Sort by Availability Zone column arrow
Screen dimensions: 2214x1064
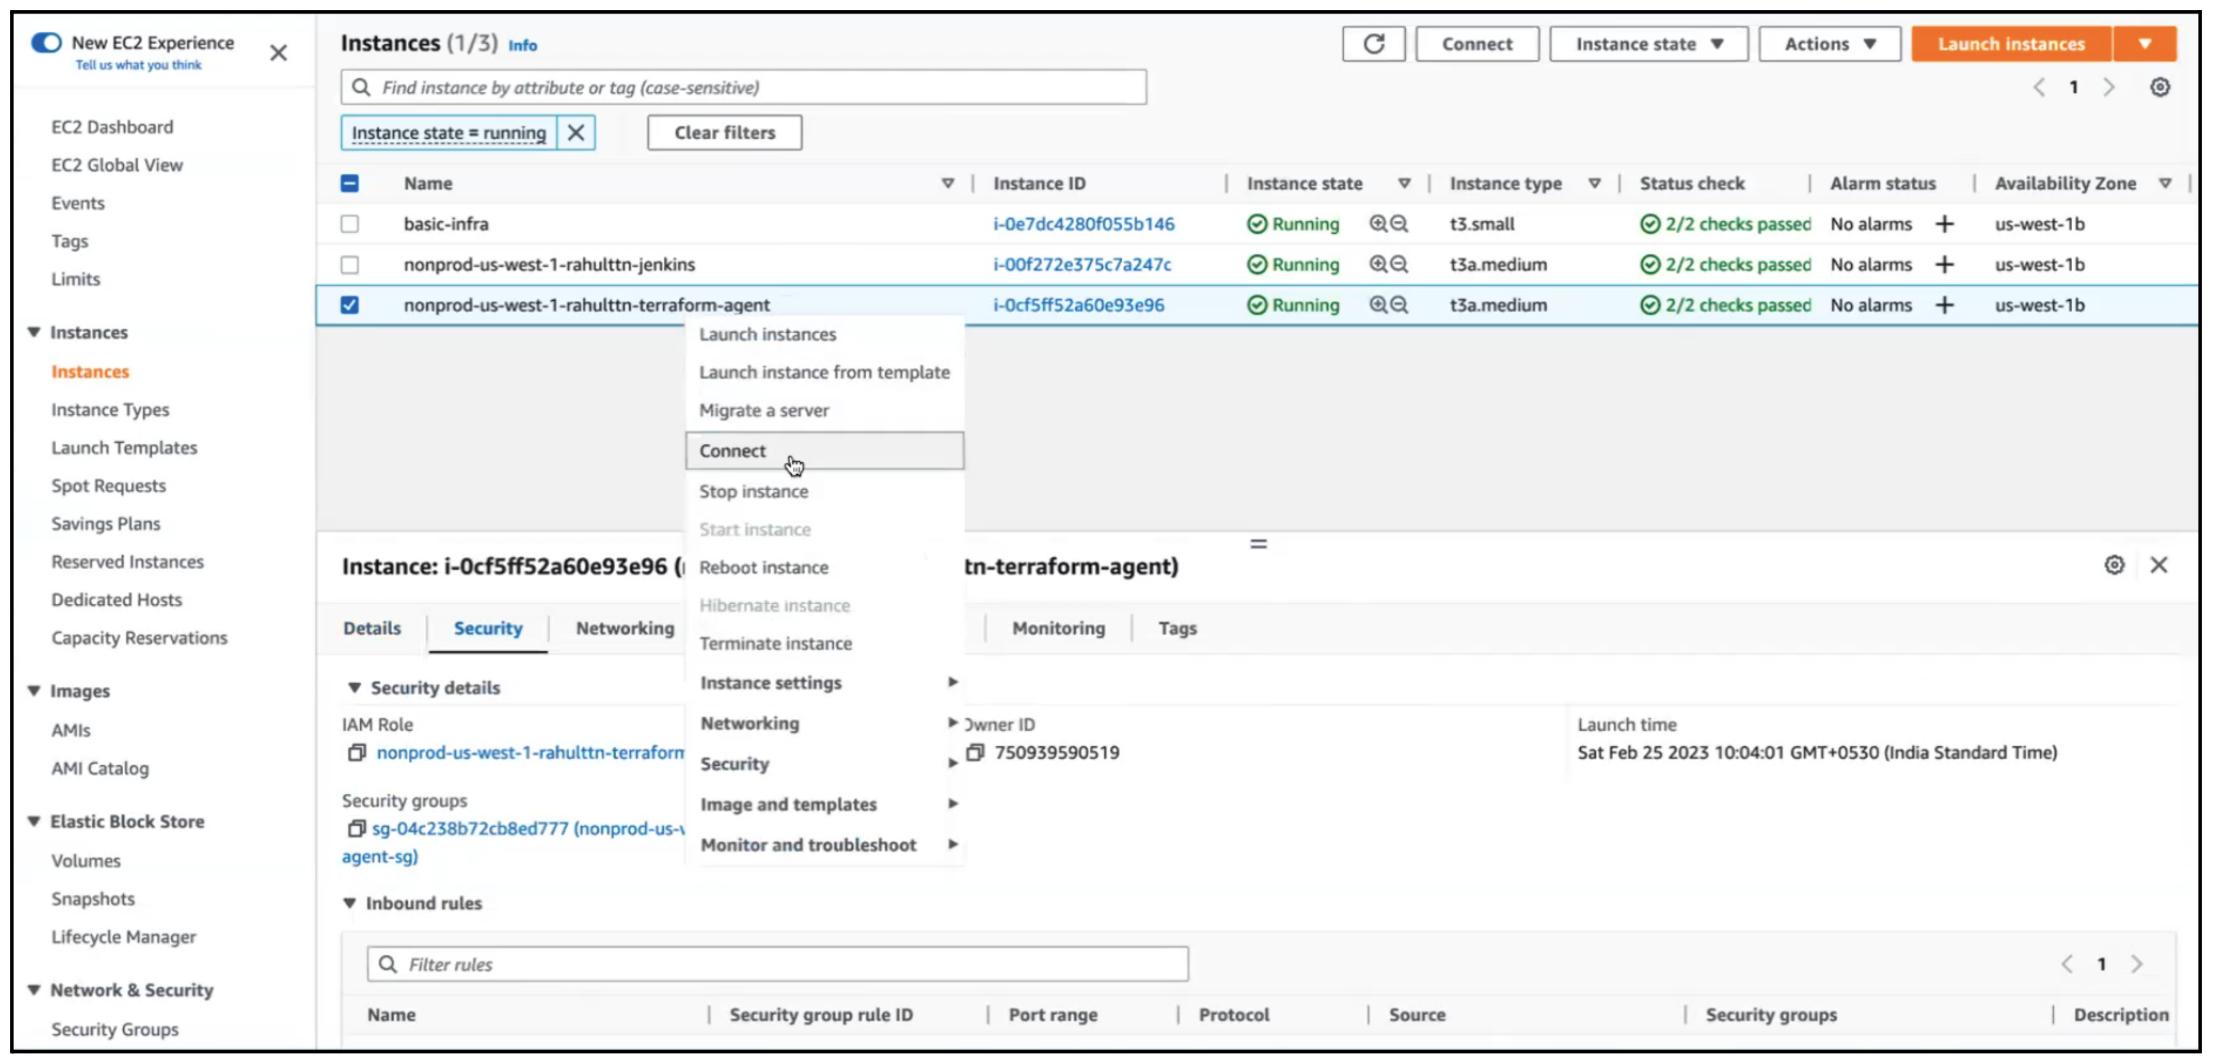tap(2165, 183)
